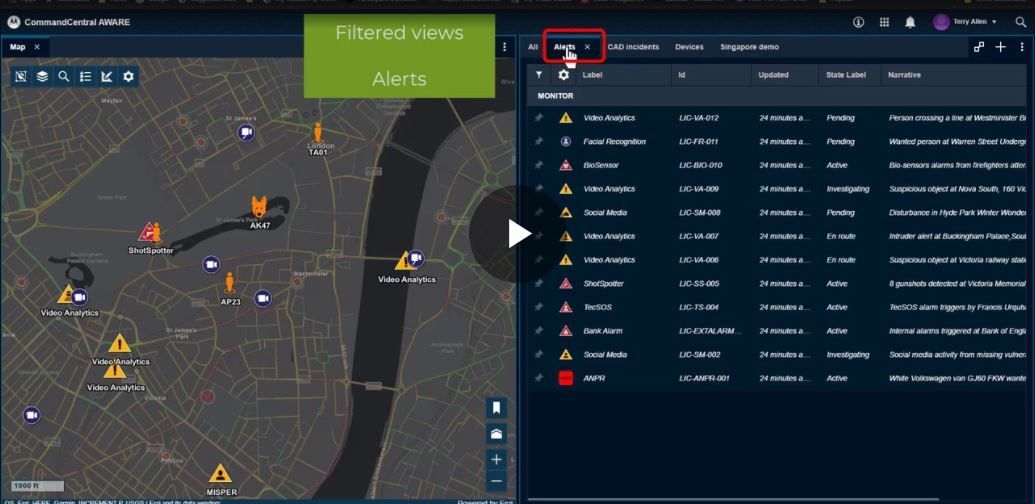Viewport: 1035px width, 504px height.
Task: Toggle the pin on the ANPR alert
Action: pyautogui.click(x=538, y=378)
